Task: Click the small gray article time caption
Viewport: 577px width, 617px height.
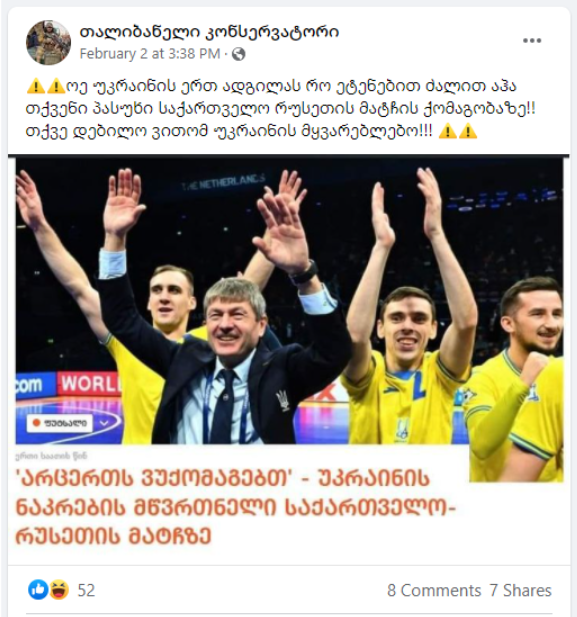Action: [x=51, y=456]
